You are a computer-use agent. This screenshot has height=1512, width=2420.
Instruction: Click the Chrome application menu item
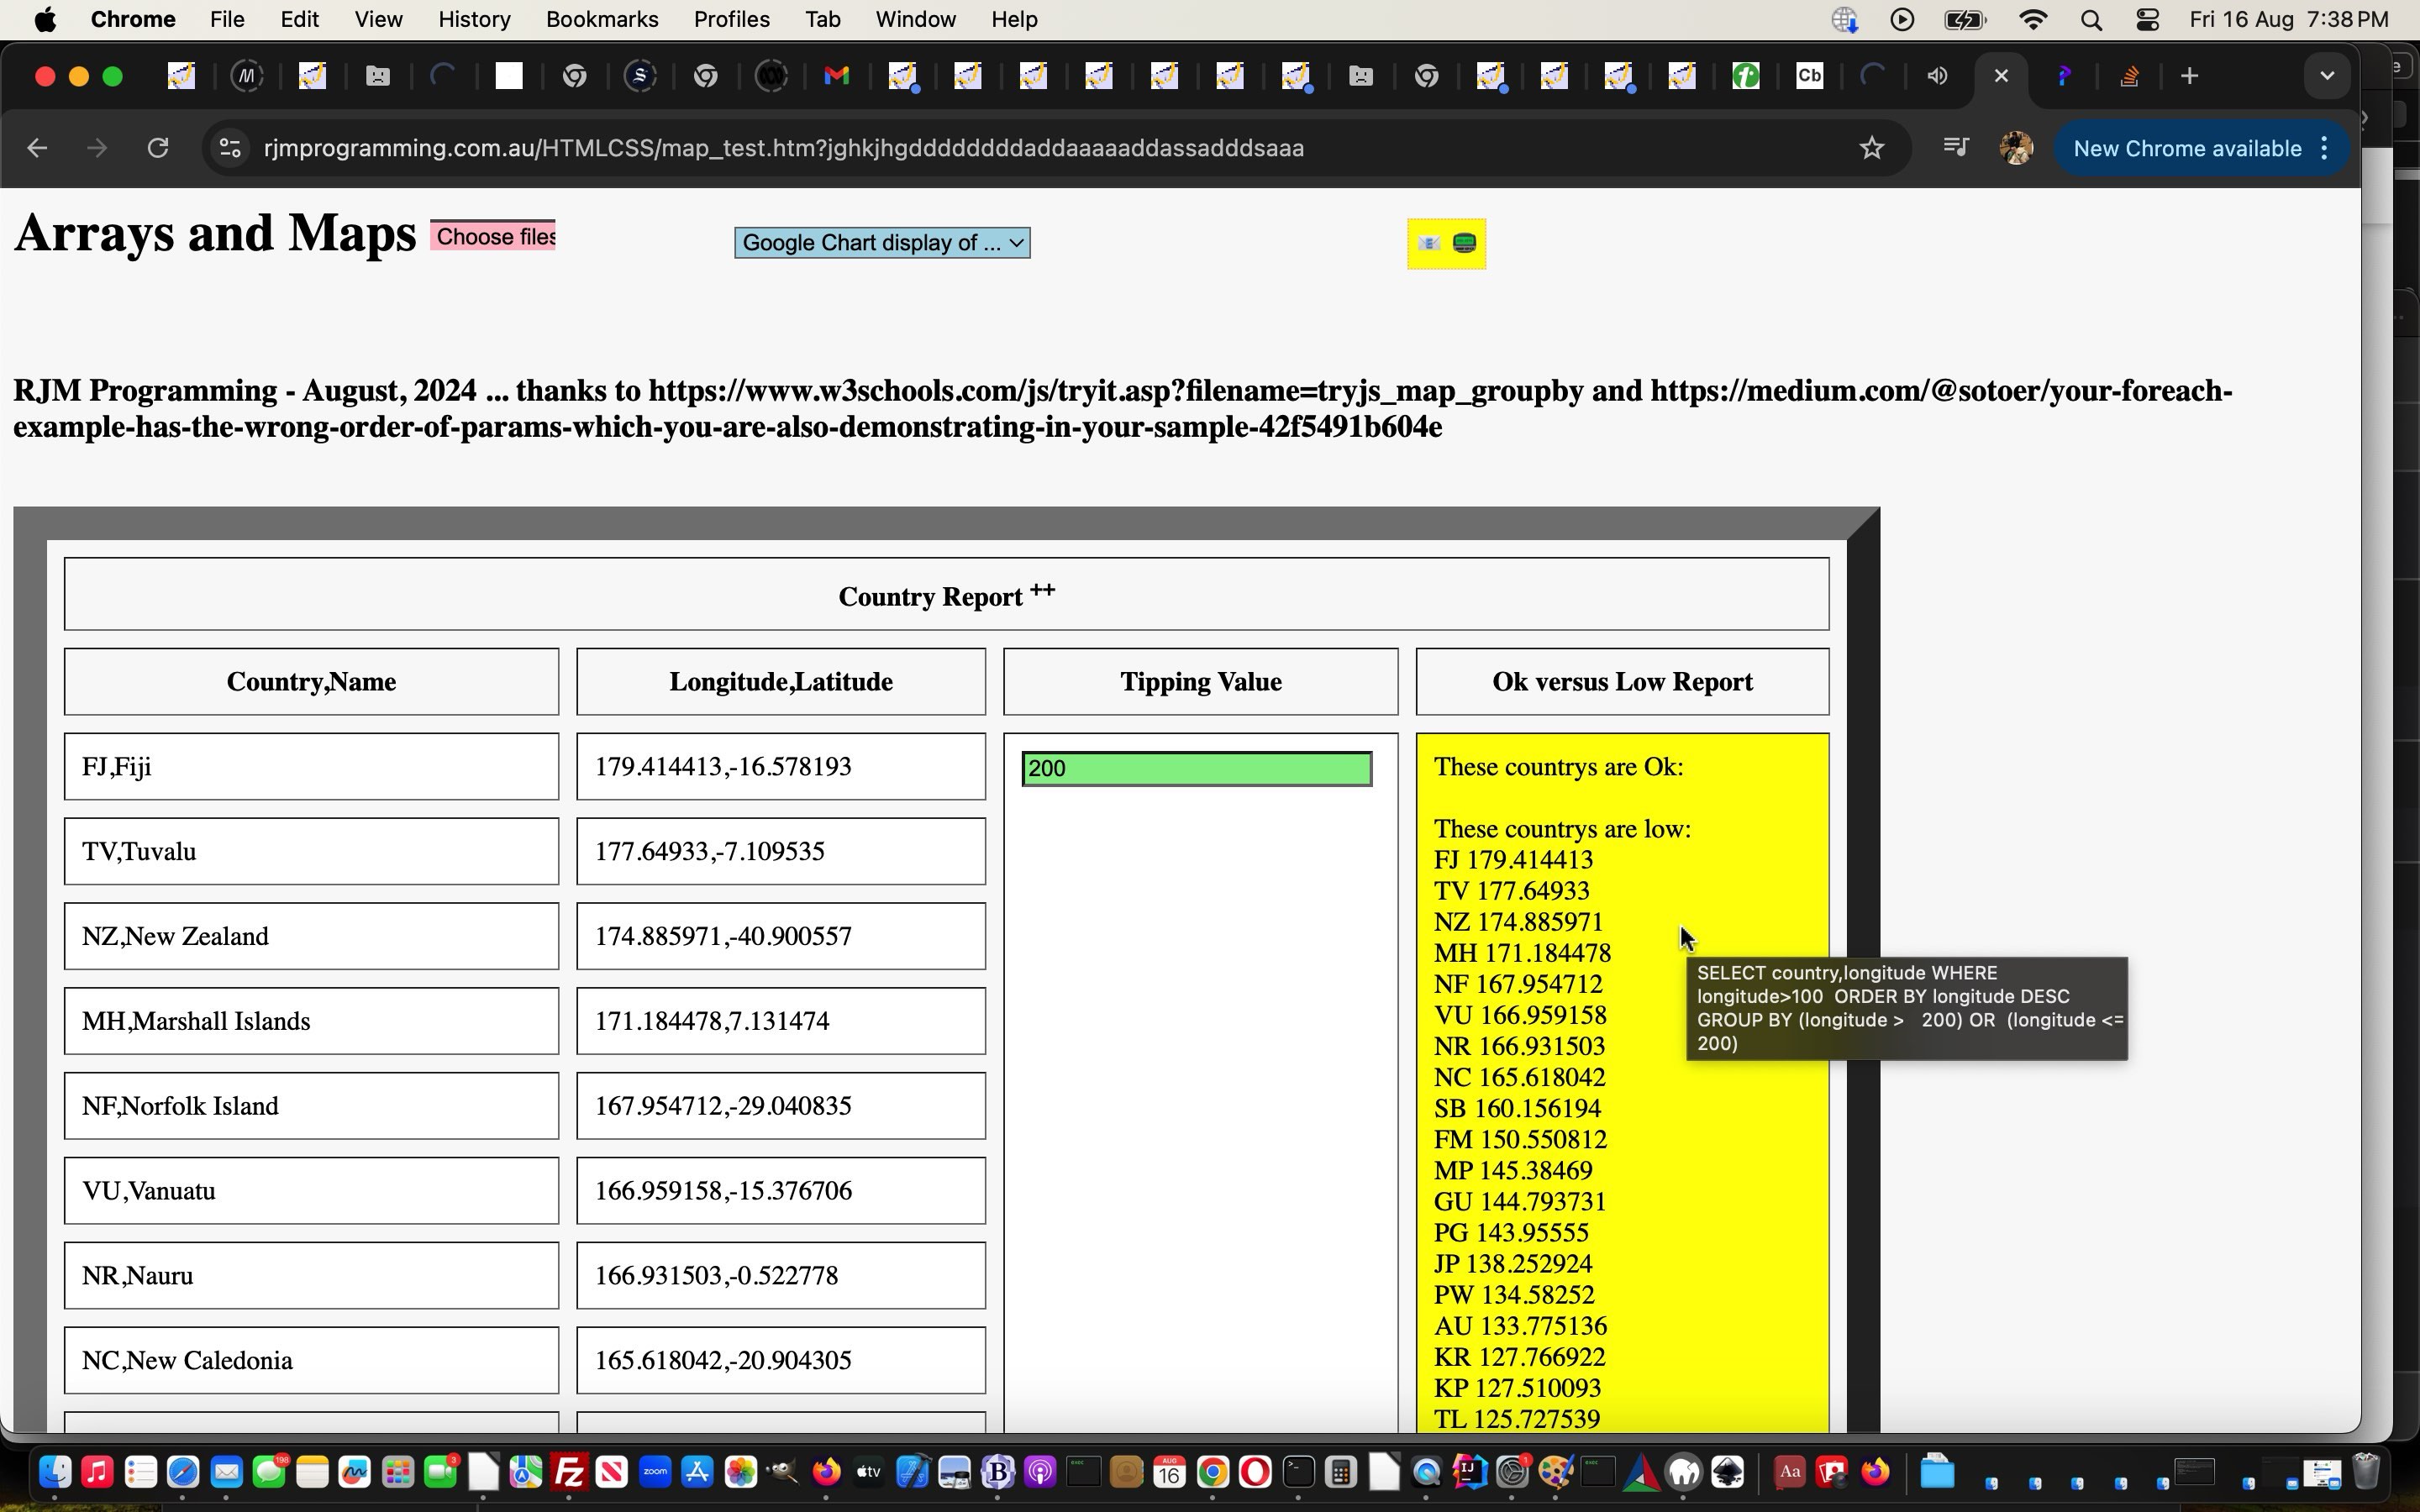(x=136, y=19)
